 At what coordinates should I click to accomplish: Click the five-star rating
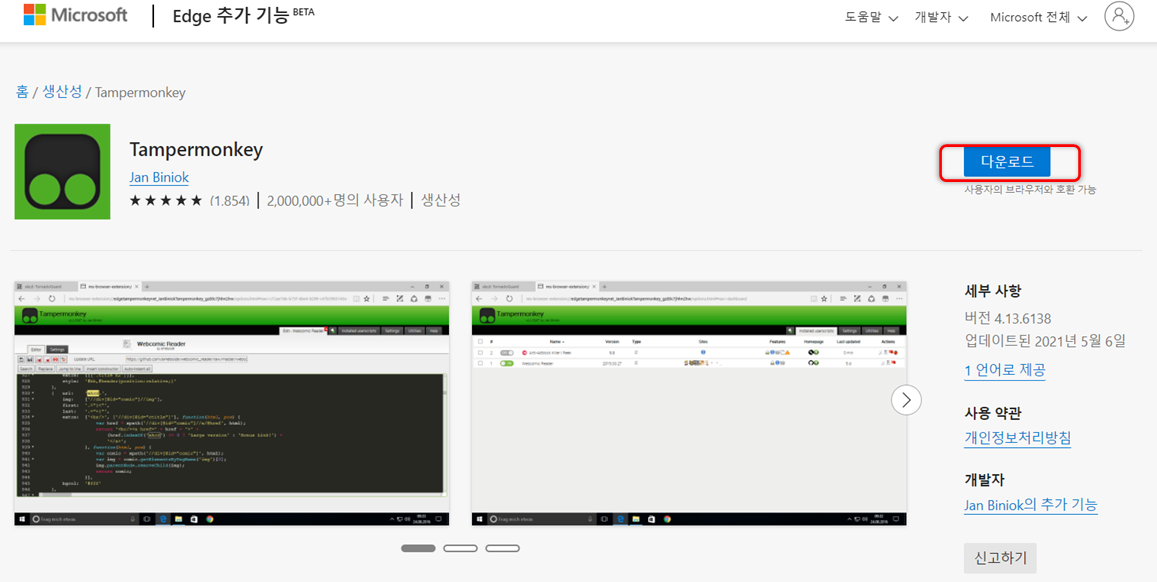(166, 200)
